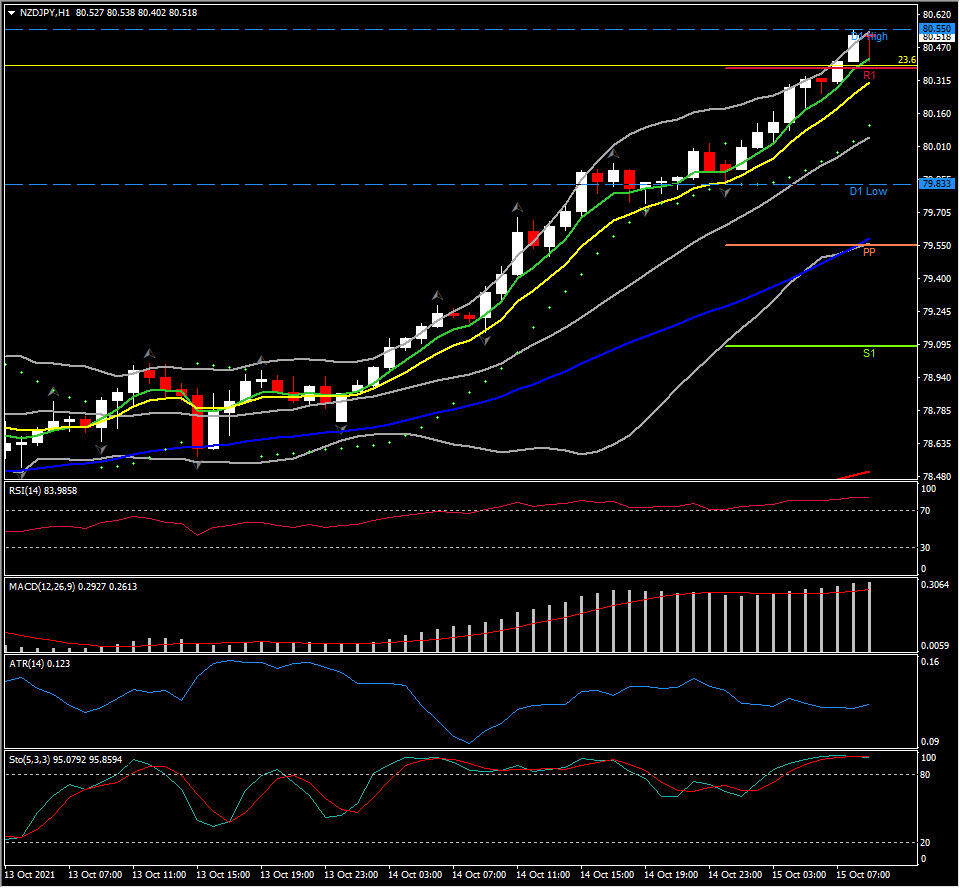This screenshot has width=960, height=888.
Task: Click the 13 Oct 11:00 time label
Action: [x=159, y=874]
